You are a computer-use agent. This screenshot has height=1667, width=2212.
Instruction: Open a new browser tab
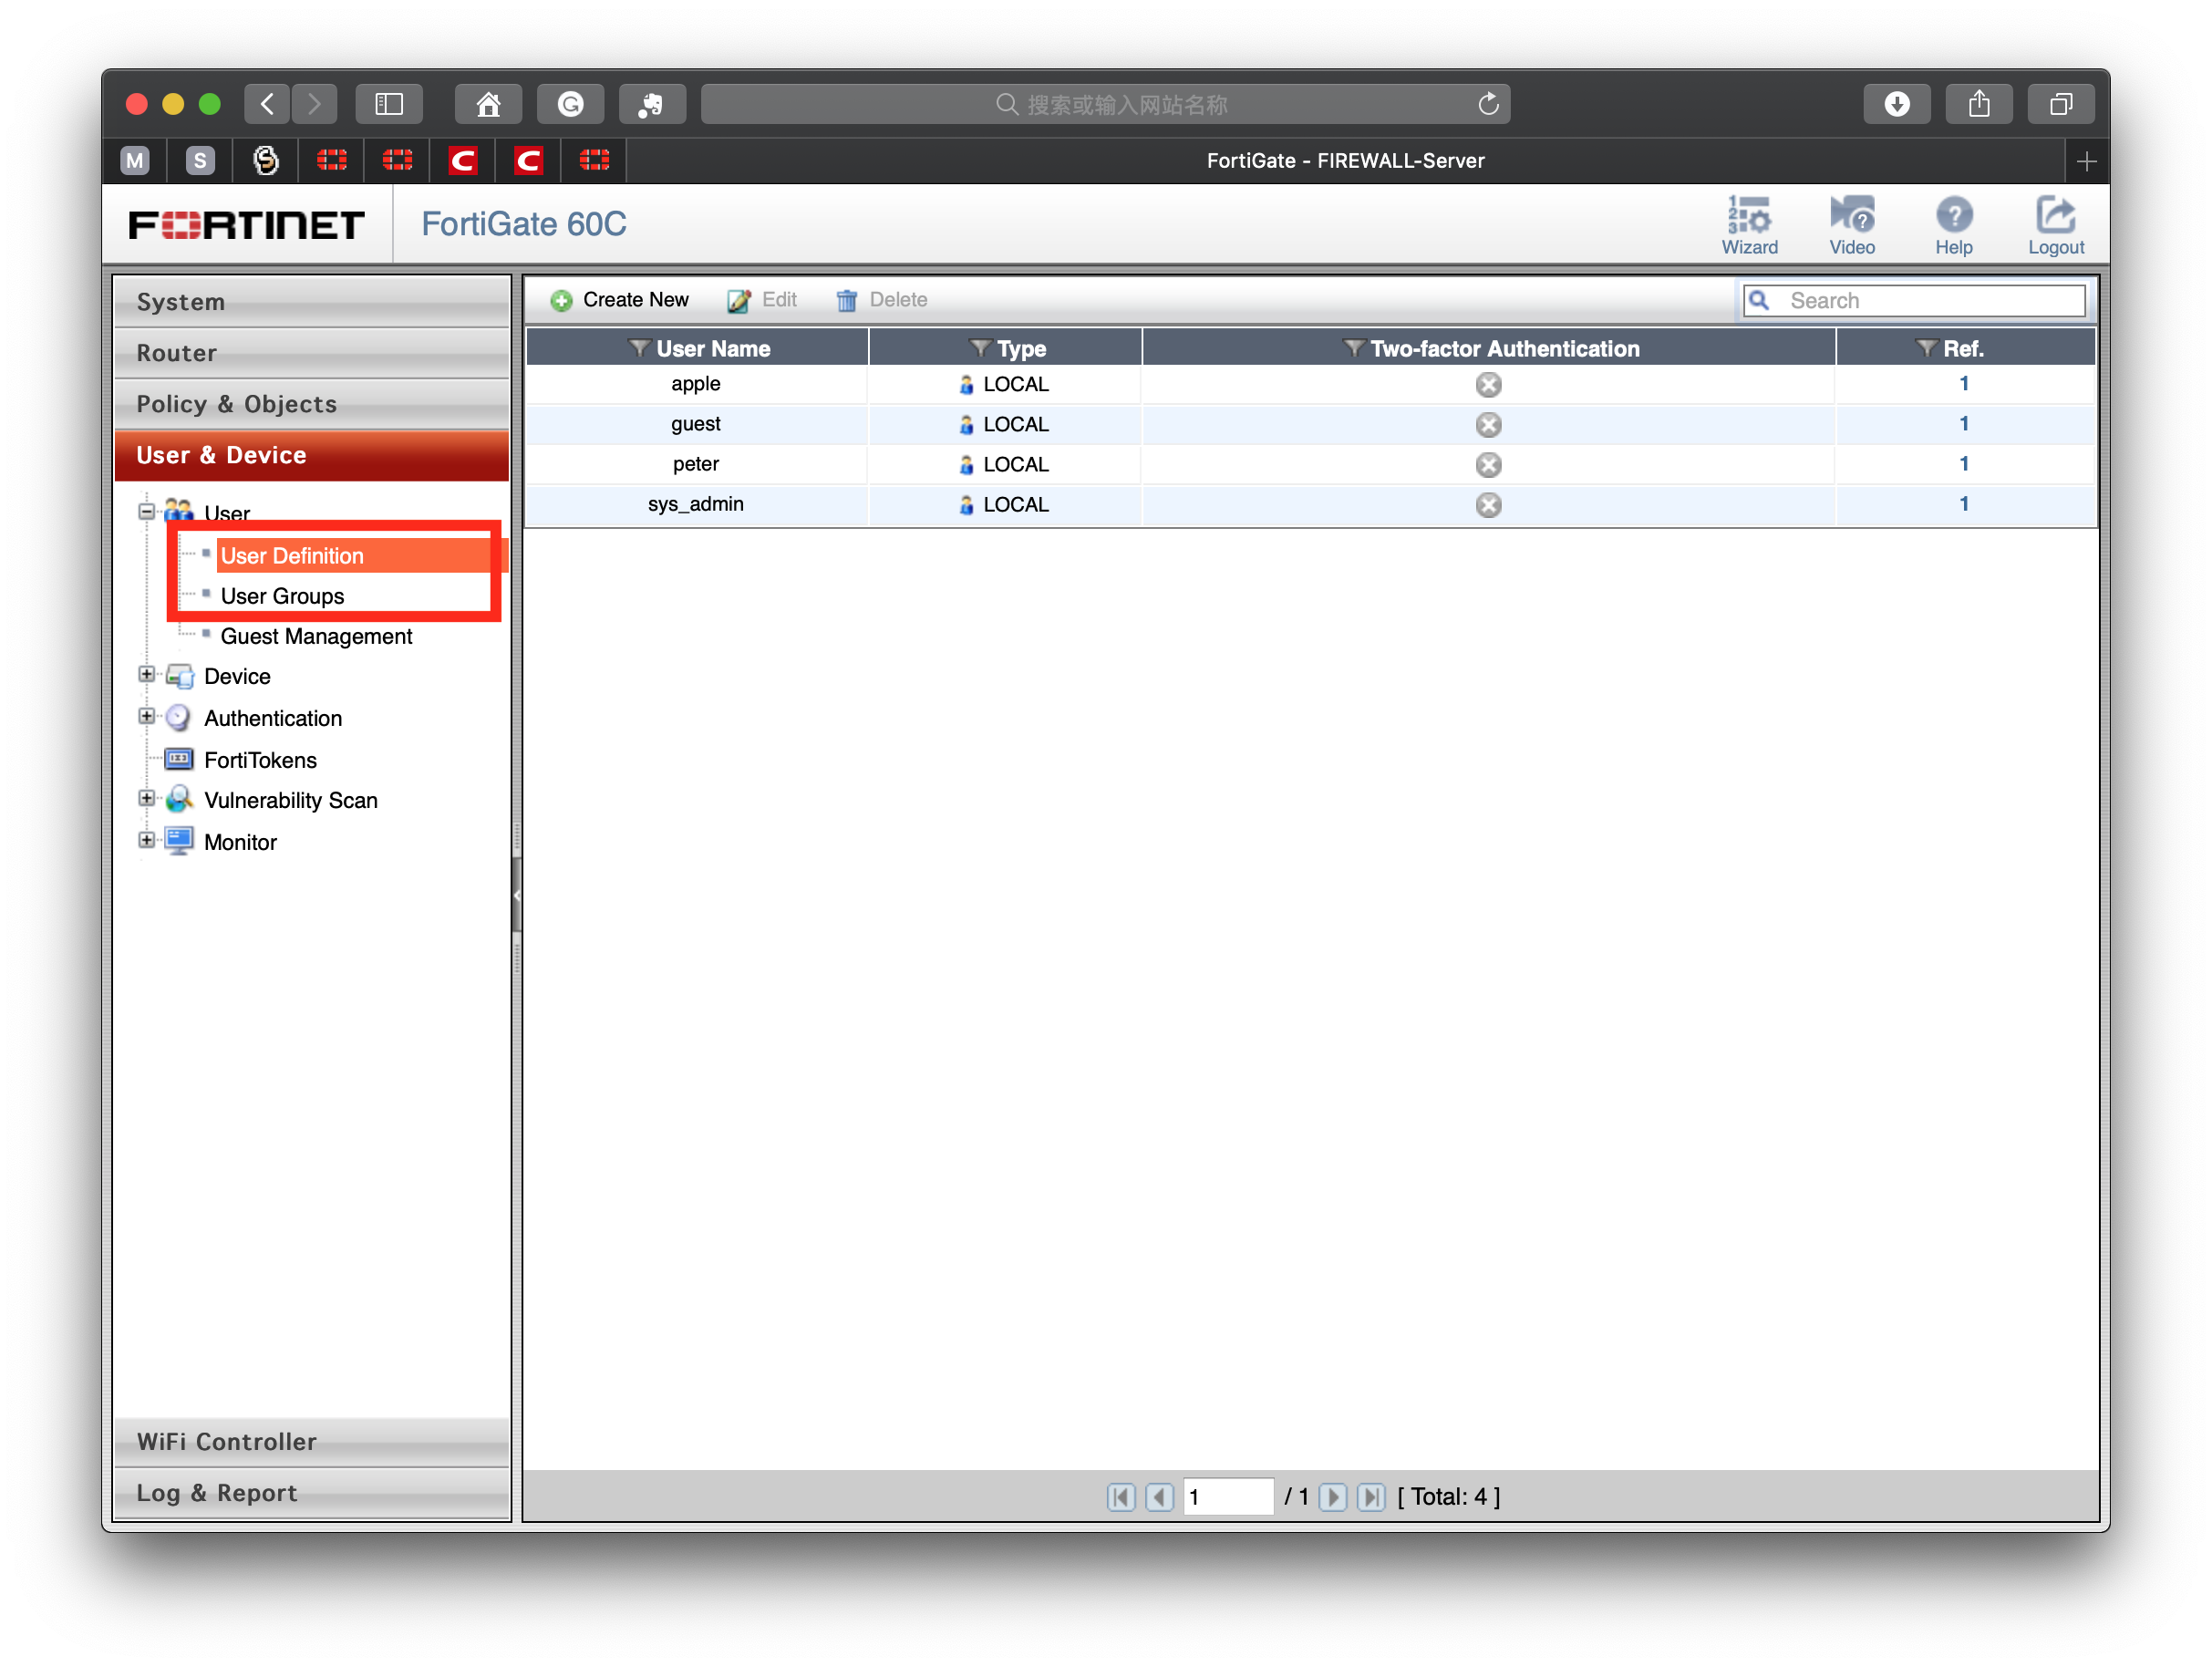[2086, 161]
